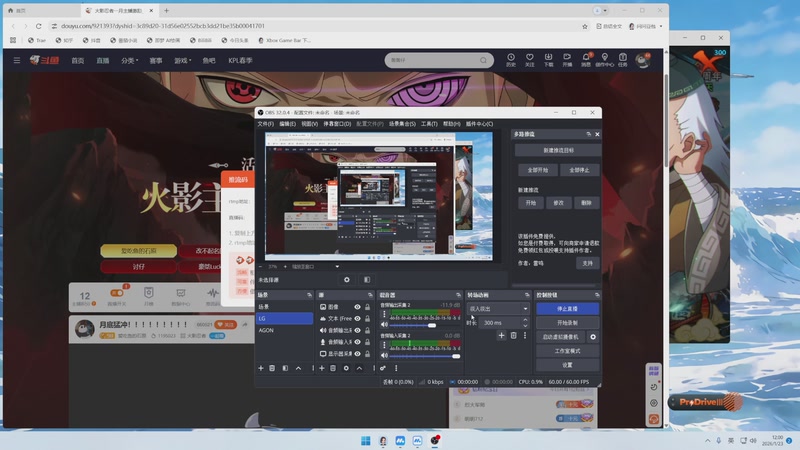Lock the 图像 source
The image size is (800, 450).
pyautogui.click(x=367, y=307)
